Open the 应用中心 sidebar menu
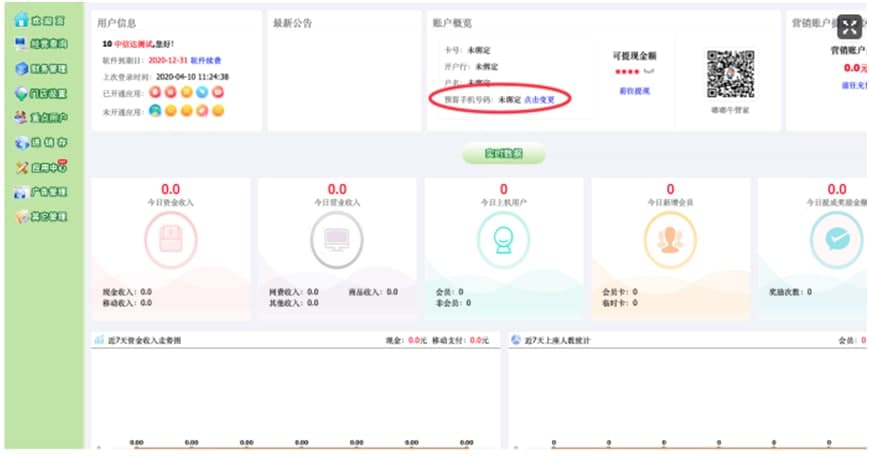The height and width of the screenshot is (456, 869). pos(41,167)
